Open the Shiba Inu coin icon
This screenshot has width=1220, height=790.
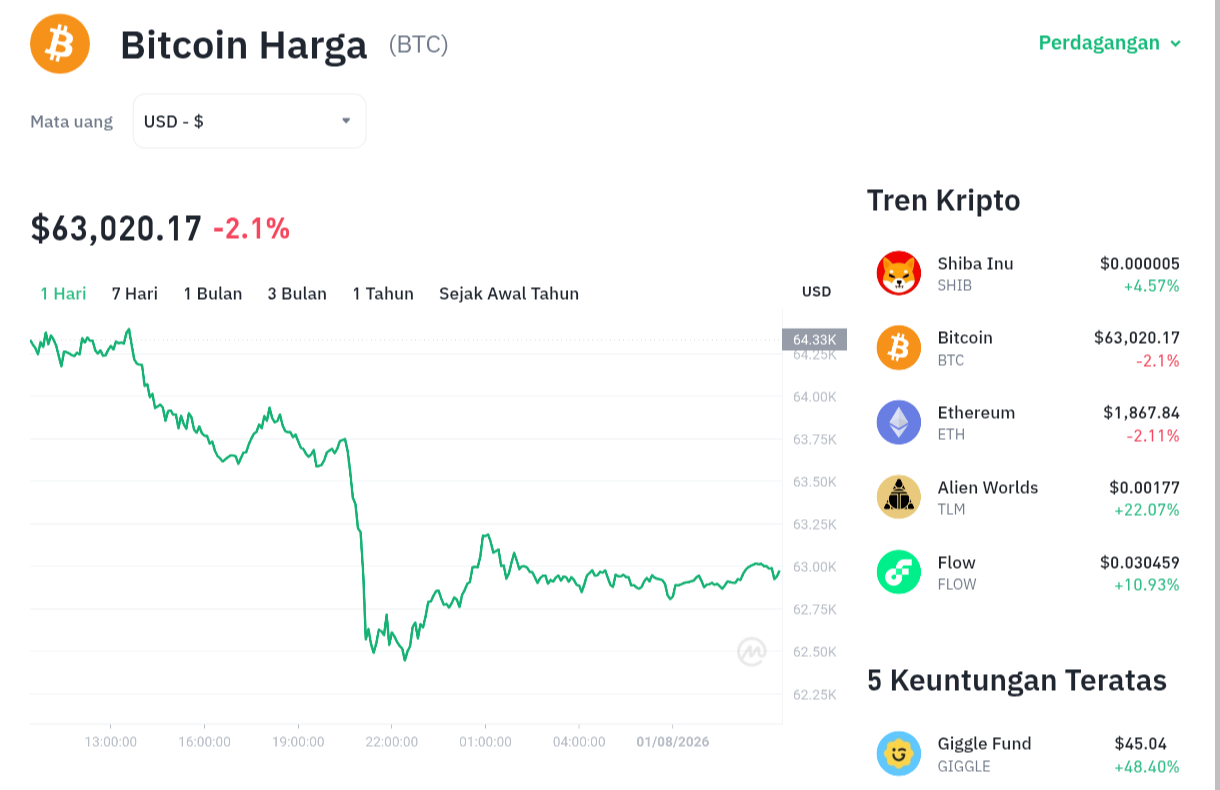[x=899, y=273]
